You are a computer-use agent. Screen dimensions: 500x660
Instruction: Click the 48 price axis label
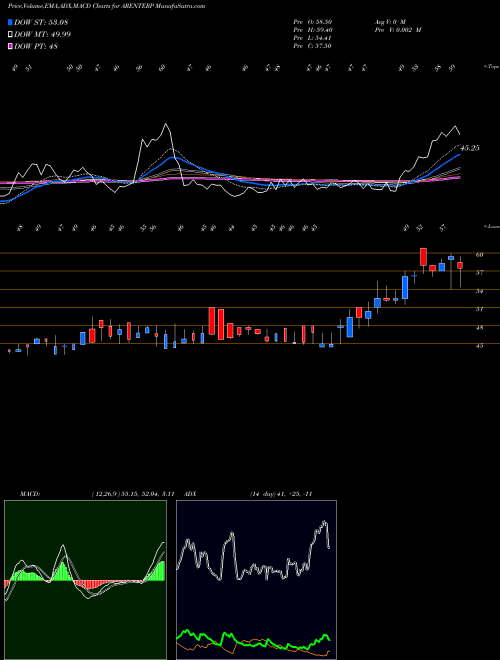tap(479, 327)
